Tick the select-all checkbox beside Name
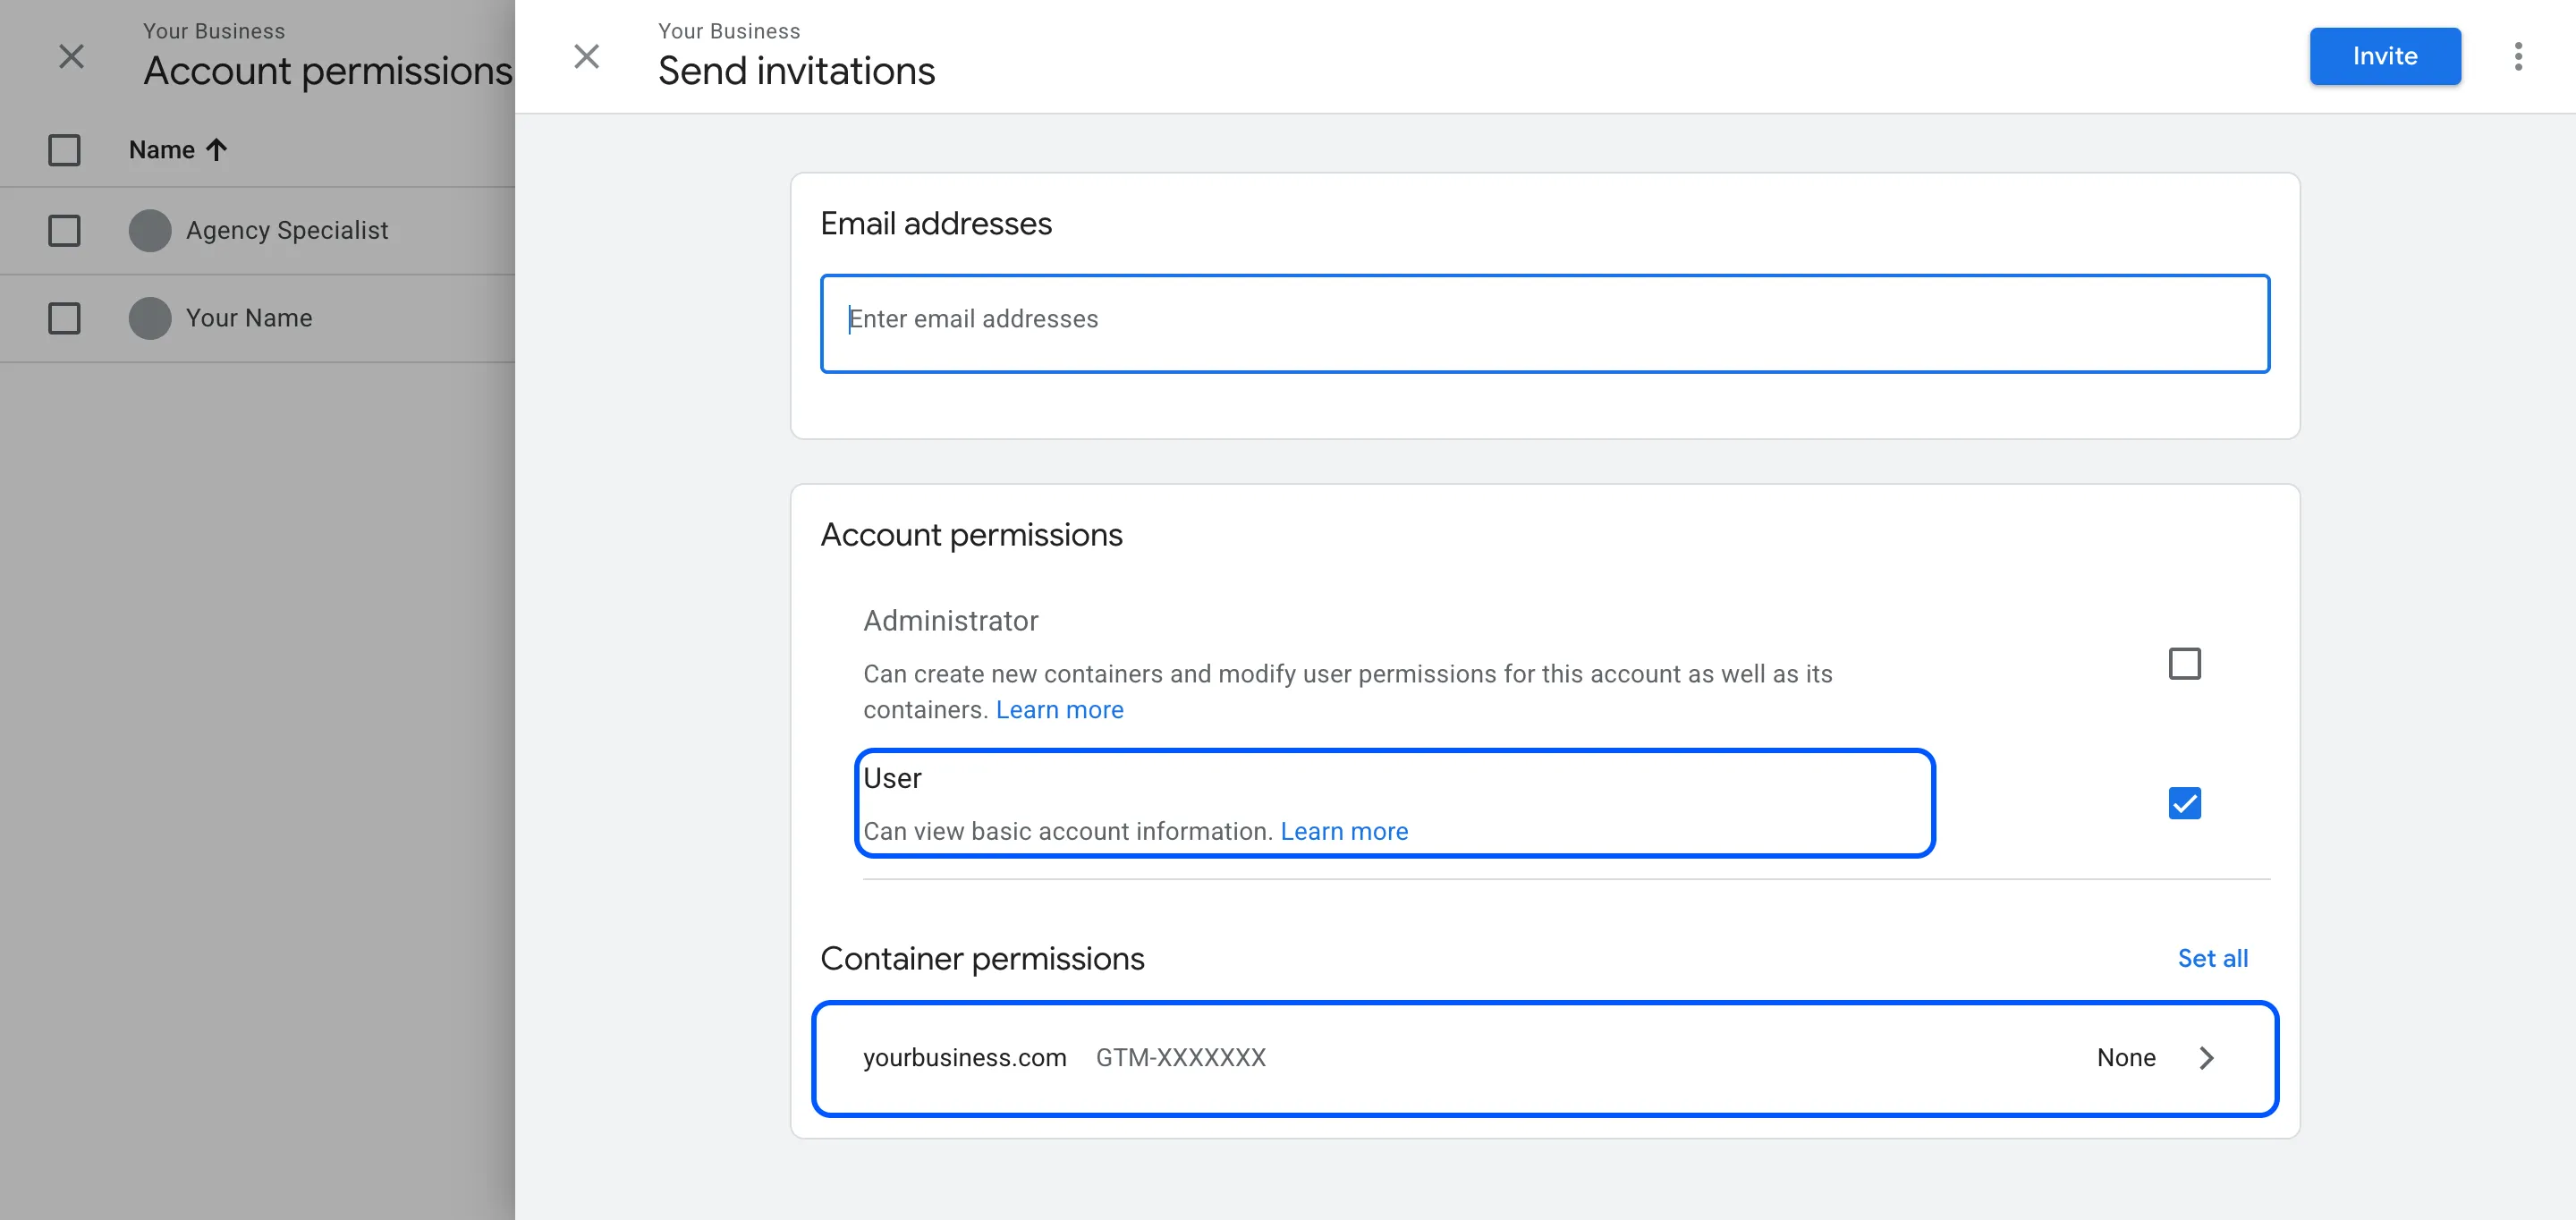This screenshot has width=2576, height=1220. point(64,150)
